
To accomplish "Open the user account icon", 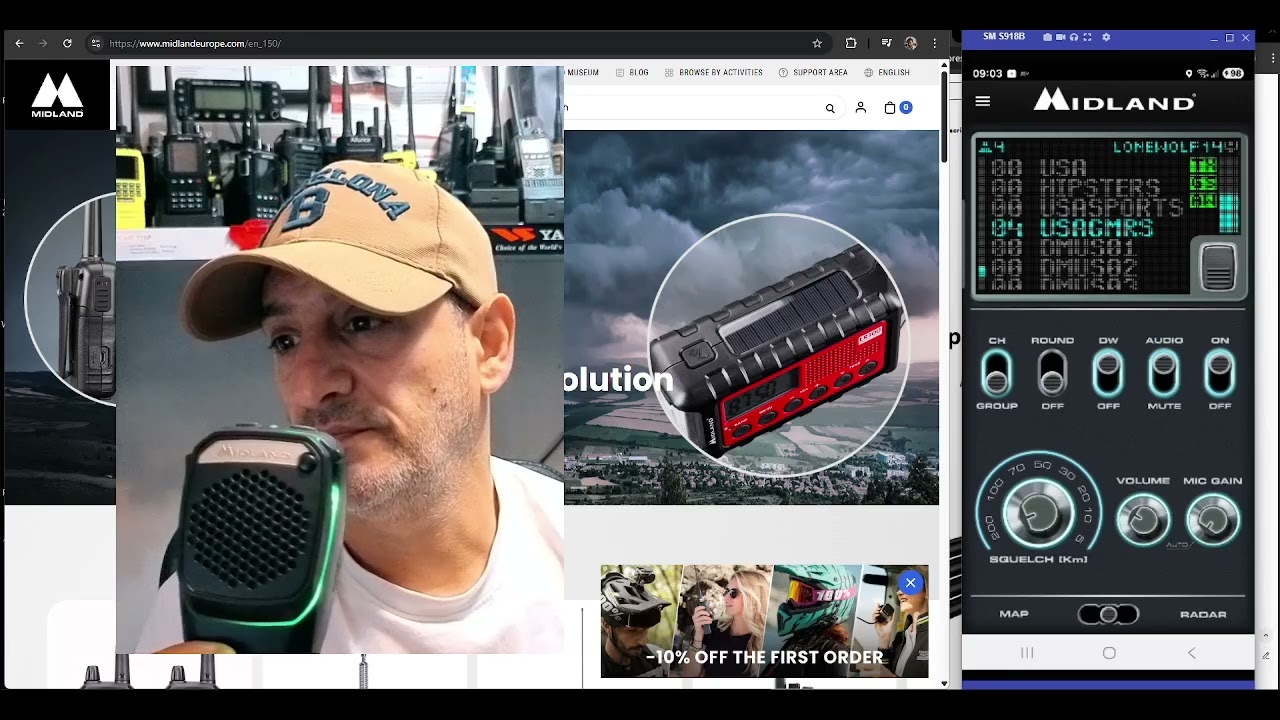I will [x=860, y=108].
